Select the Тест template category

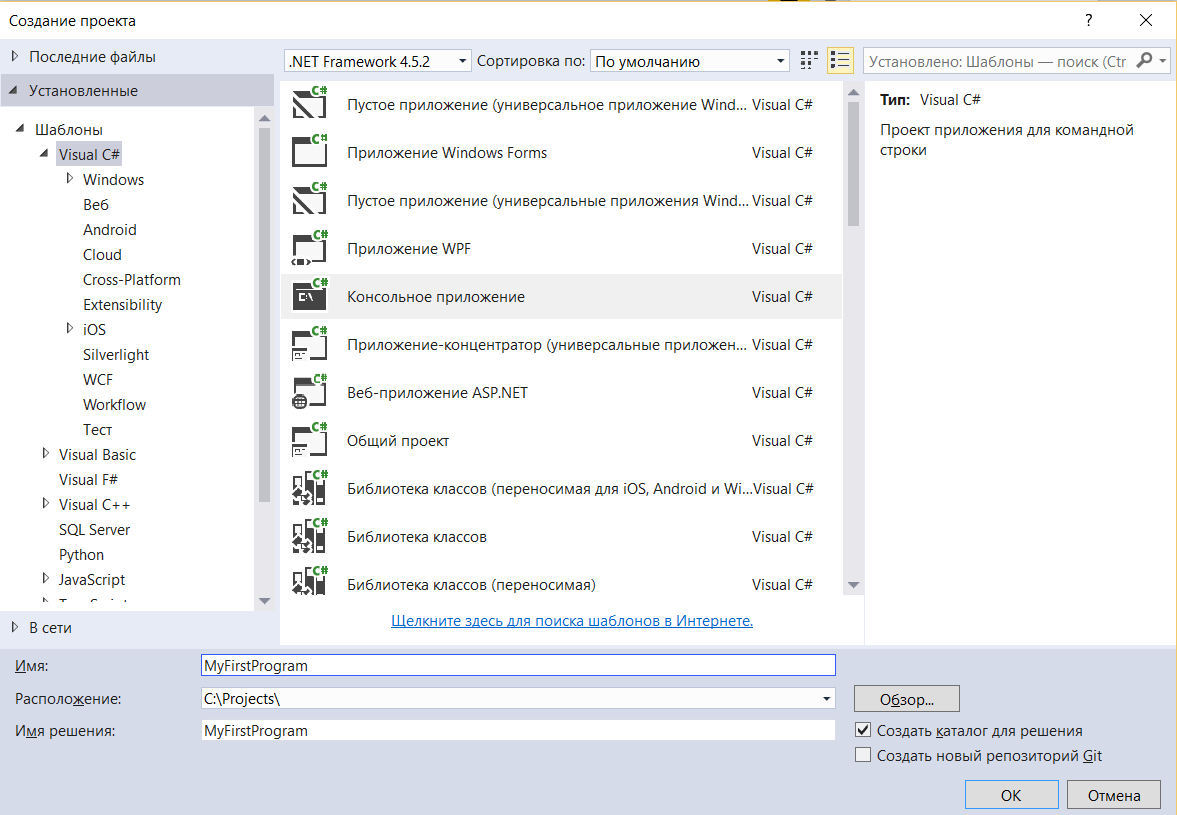click(x=98, y=429)
